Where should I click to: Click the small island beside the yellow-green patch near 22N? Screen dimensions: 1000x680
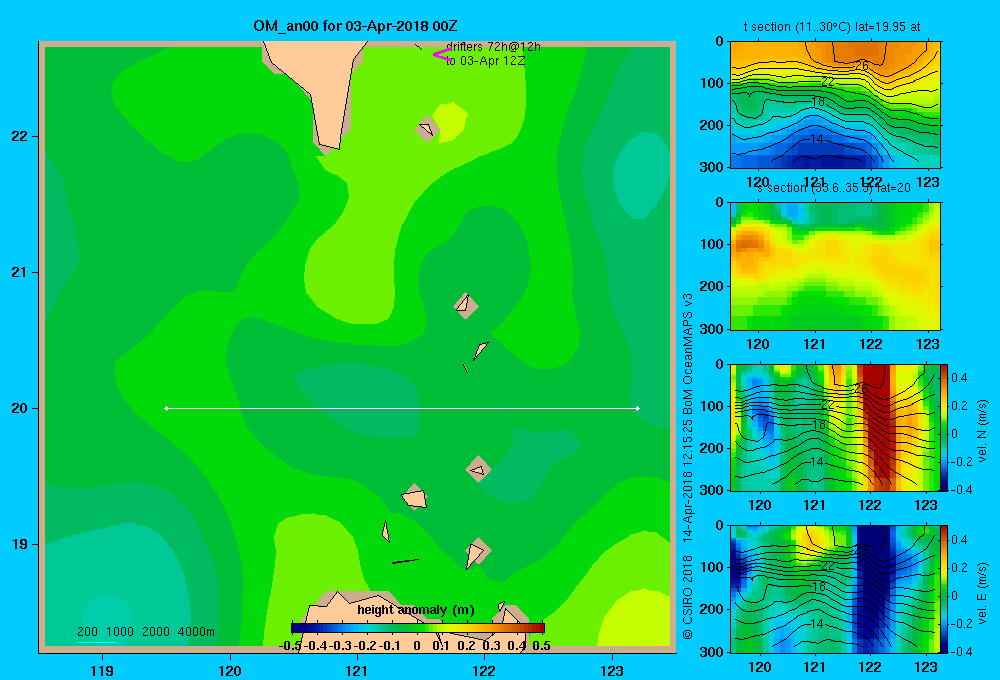(427, 129)
